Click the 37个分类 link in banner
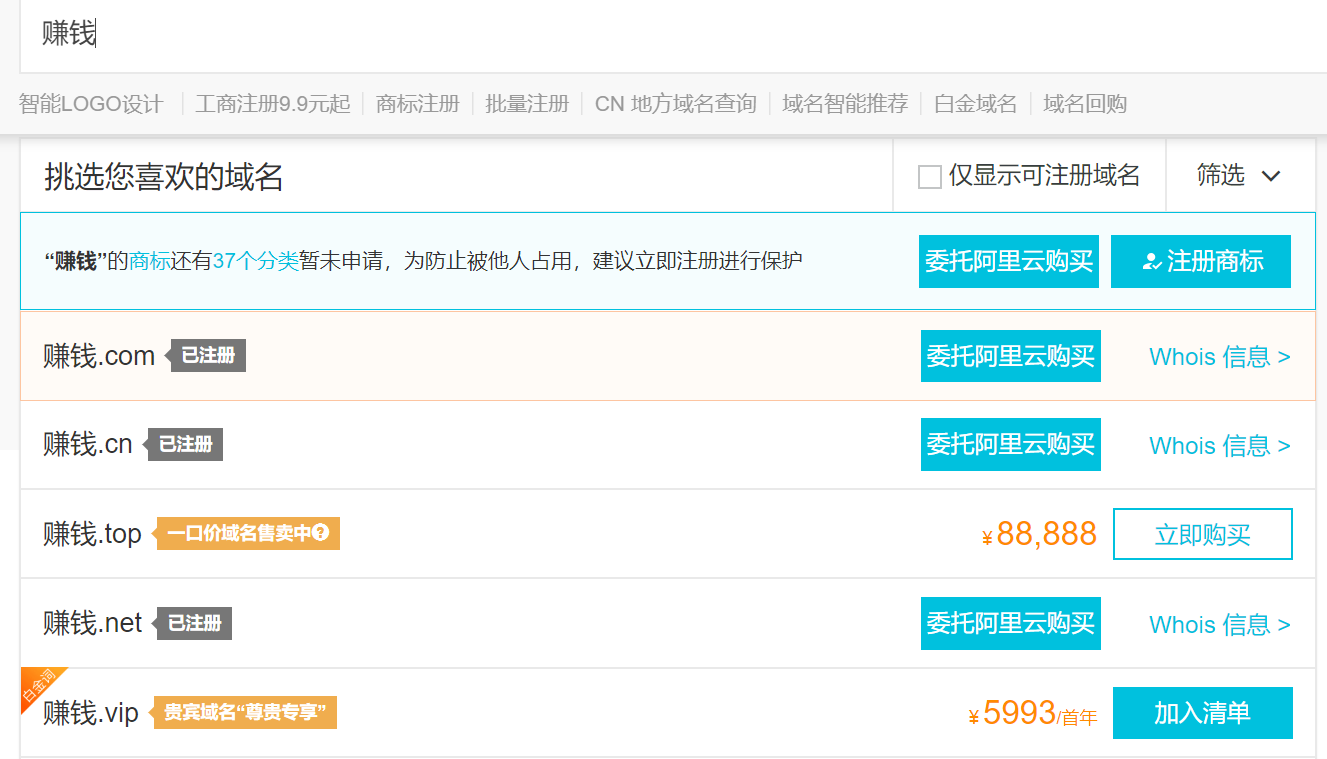The height and width of the screenshot is (759, 1327). [256, 262]
